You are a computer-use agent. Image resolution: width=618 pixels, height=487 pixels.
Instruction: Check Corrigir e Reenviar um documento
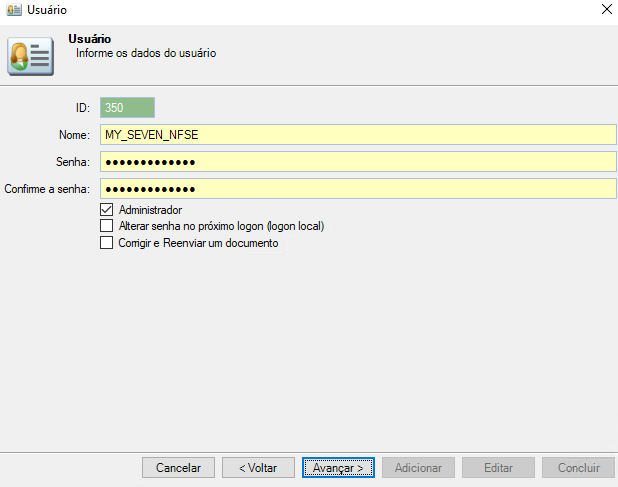pyautogui.click(x=107, y=242)
